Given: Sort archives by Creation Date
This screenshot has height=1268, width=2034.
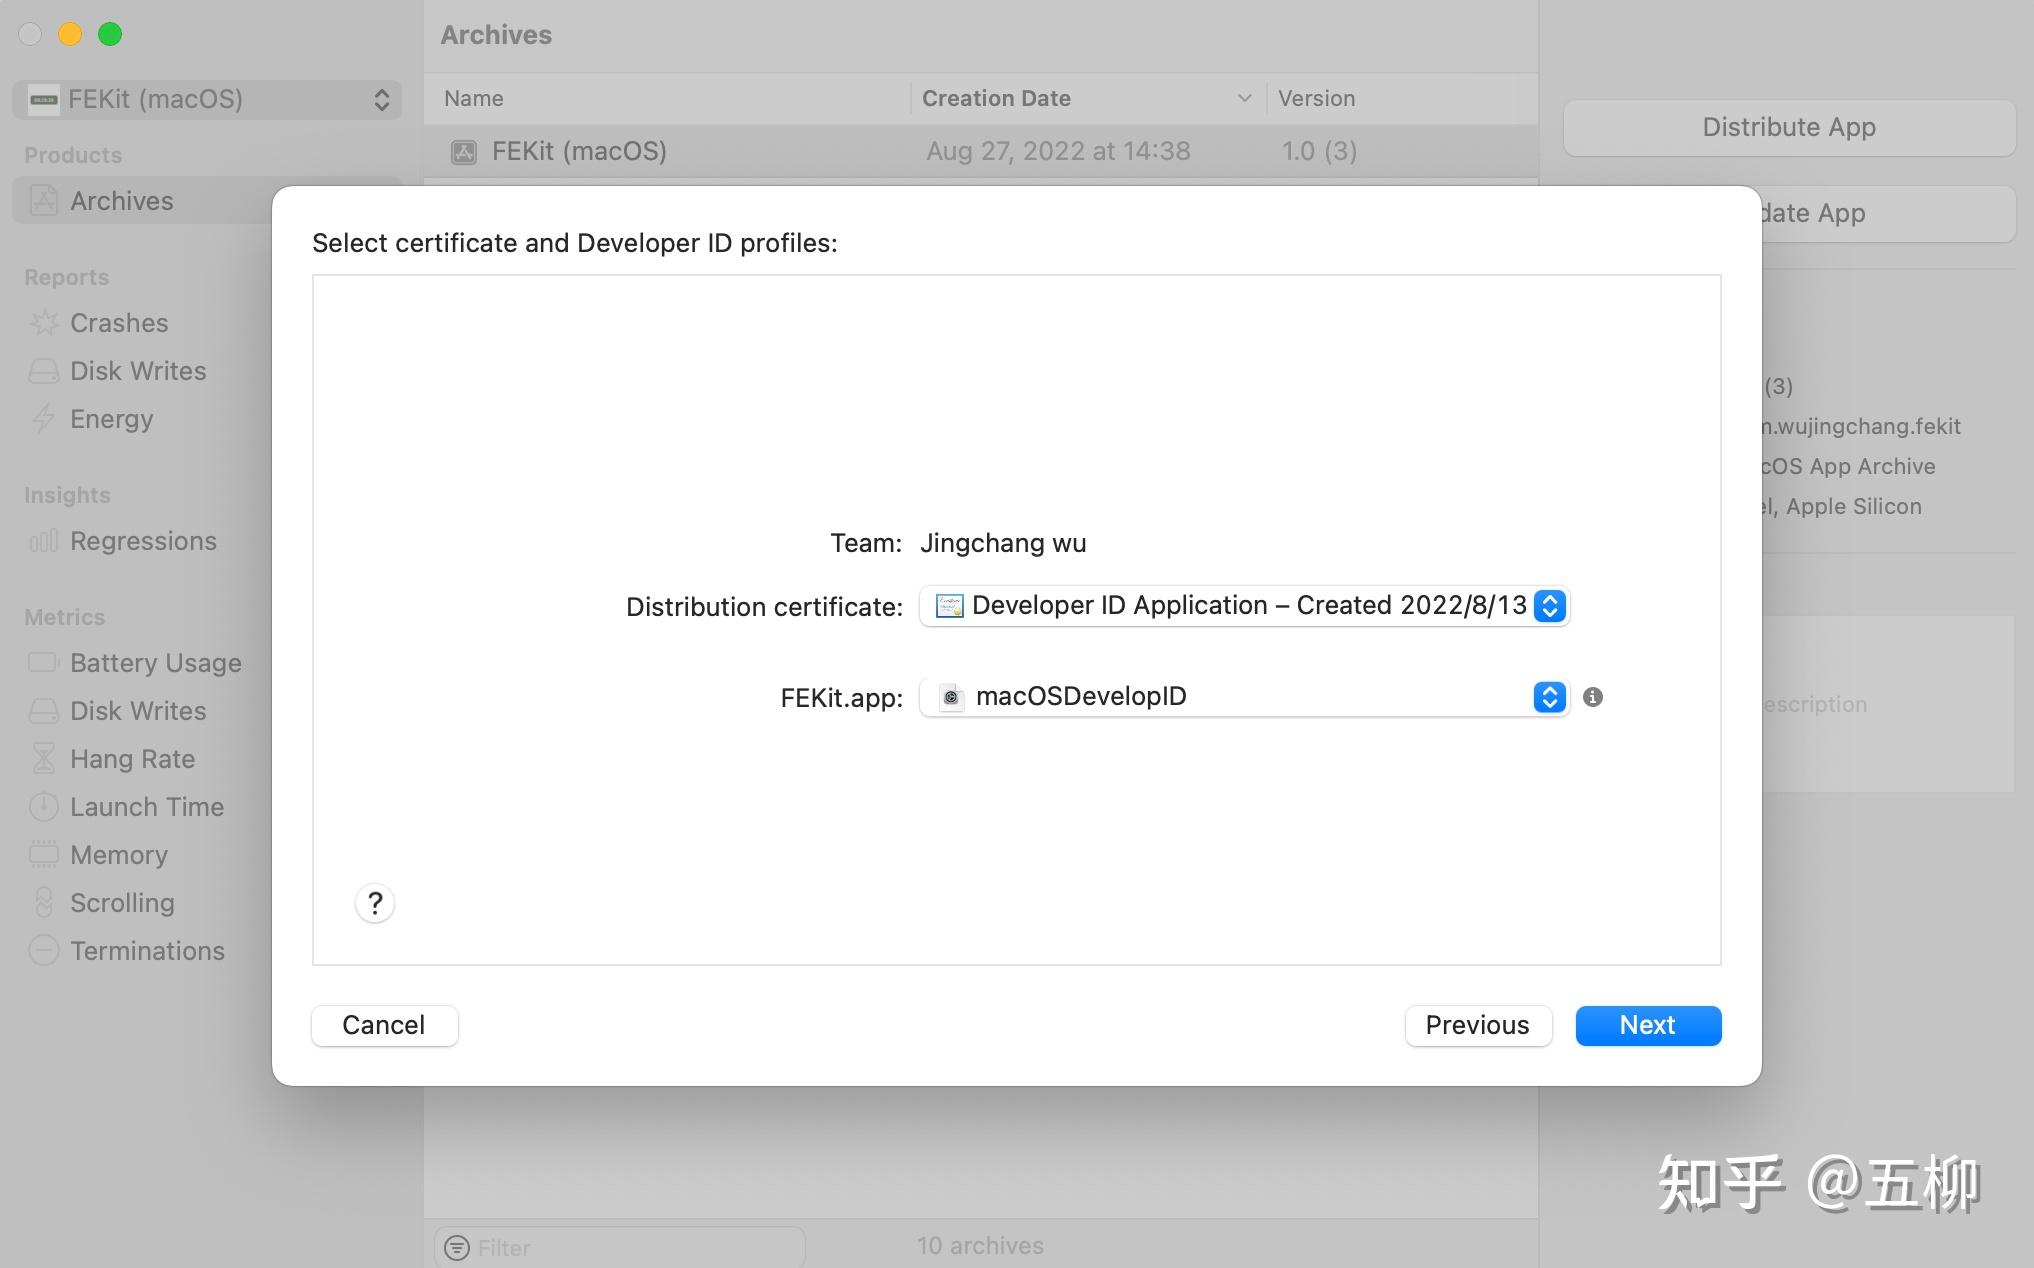Looking at the screenshot, I should point(996,97).
